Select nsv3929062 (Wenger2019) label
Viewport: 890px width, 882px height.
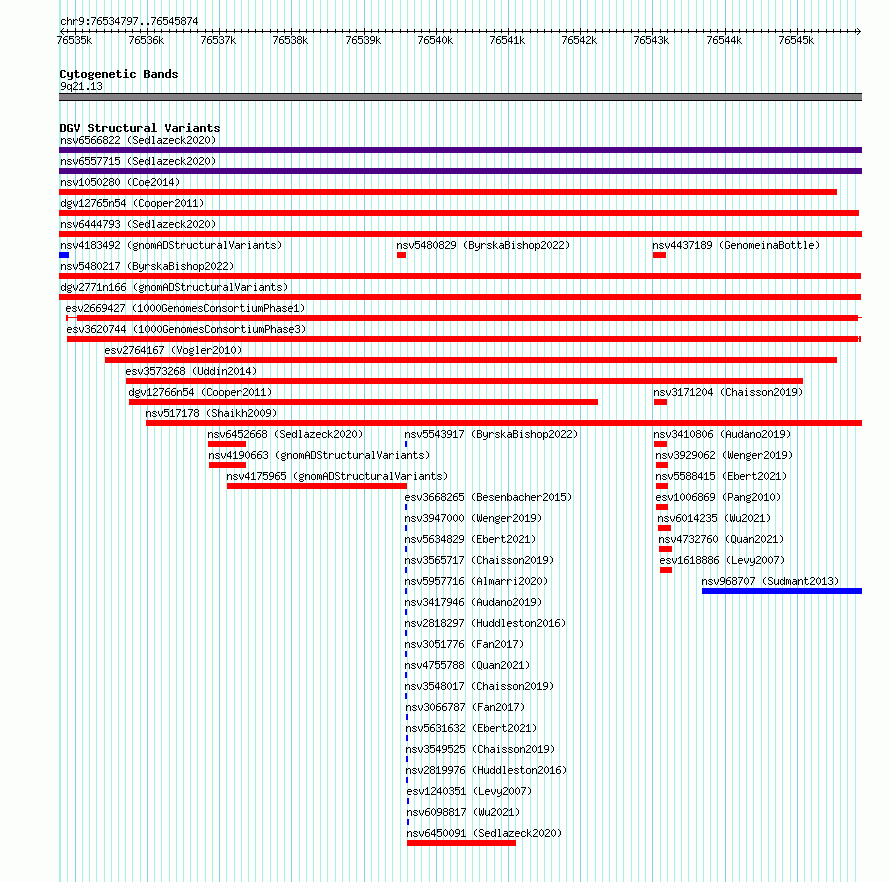pos(724,455)
